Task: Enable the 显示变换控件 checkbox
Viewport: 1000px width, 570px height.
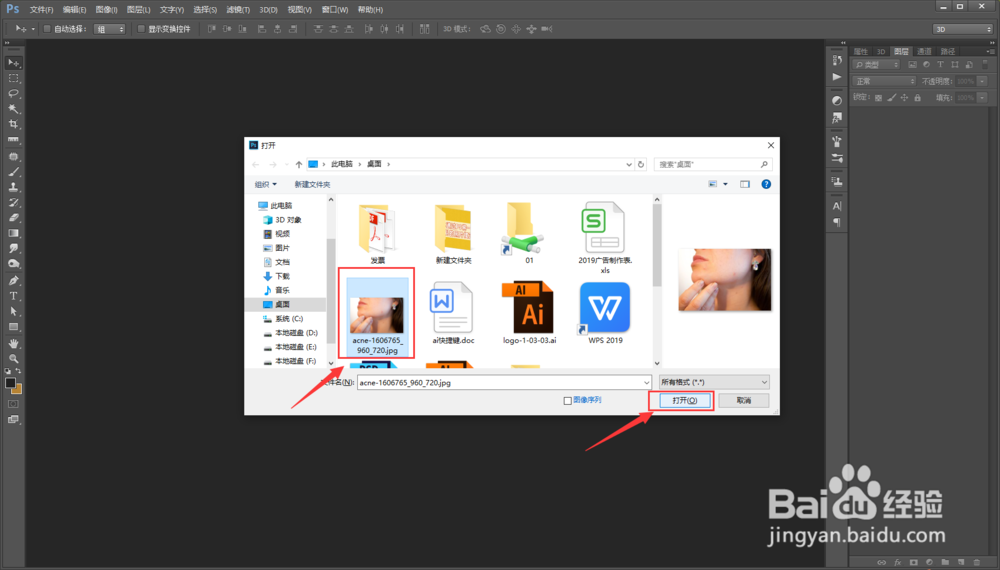Action: coord(141,29)
